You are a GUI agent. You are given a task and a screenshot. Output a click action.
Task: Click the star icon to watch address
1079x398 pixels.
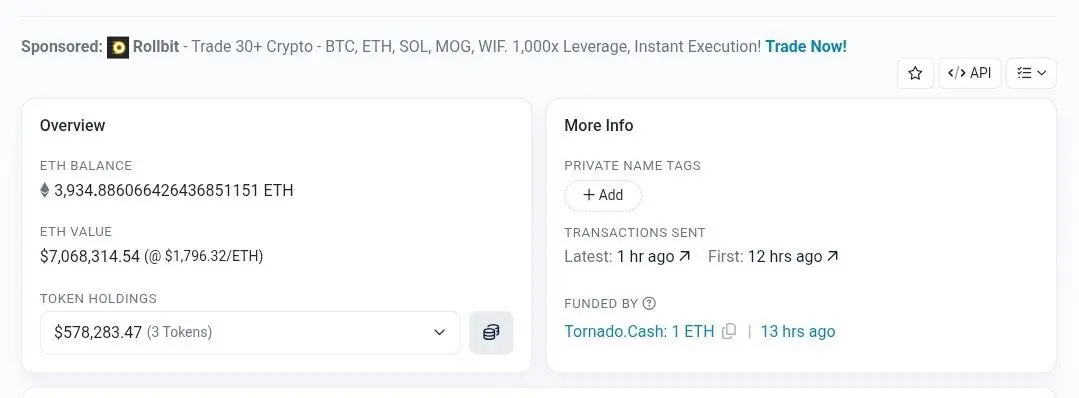coord(915,73)
